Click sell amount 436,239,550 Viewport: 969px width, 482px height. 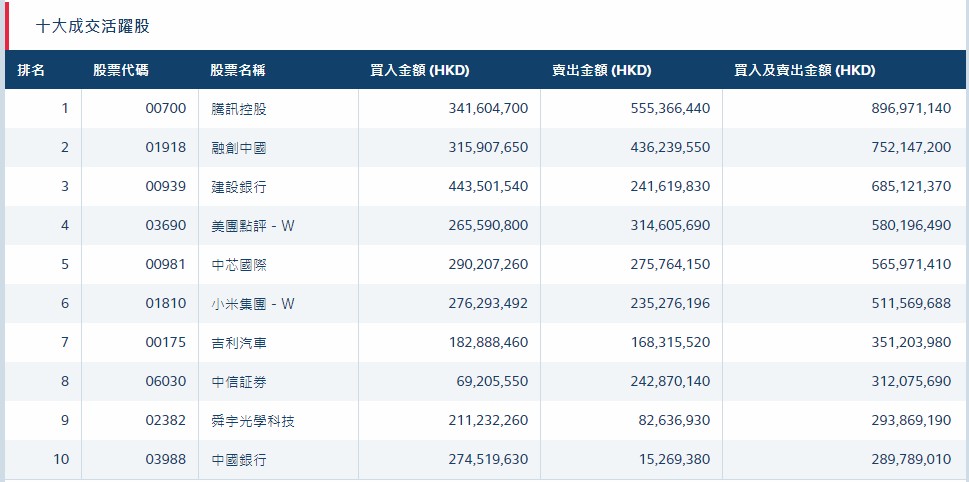671,148
